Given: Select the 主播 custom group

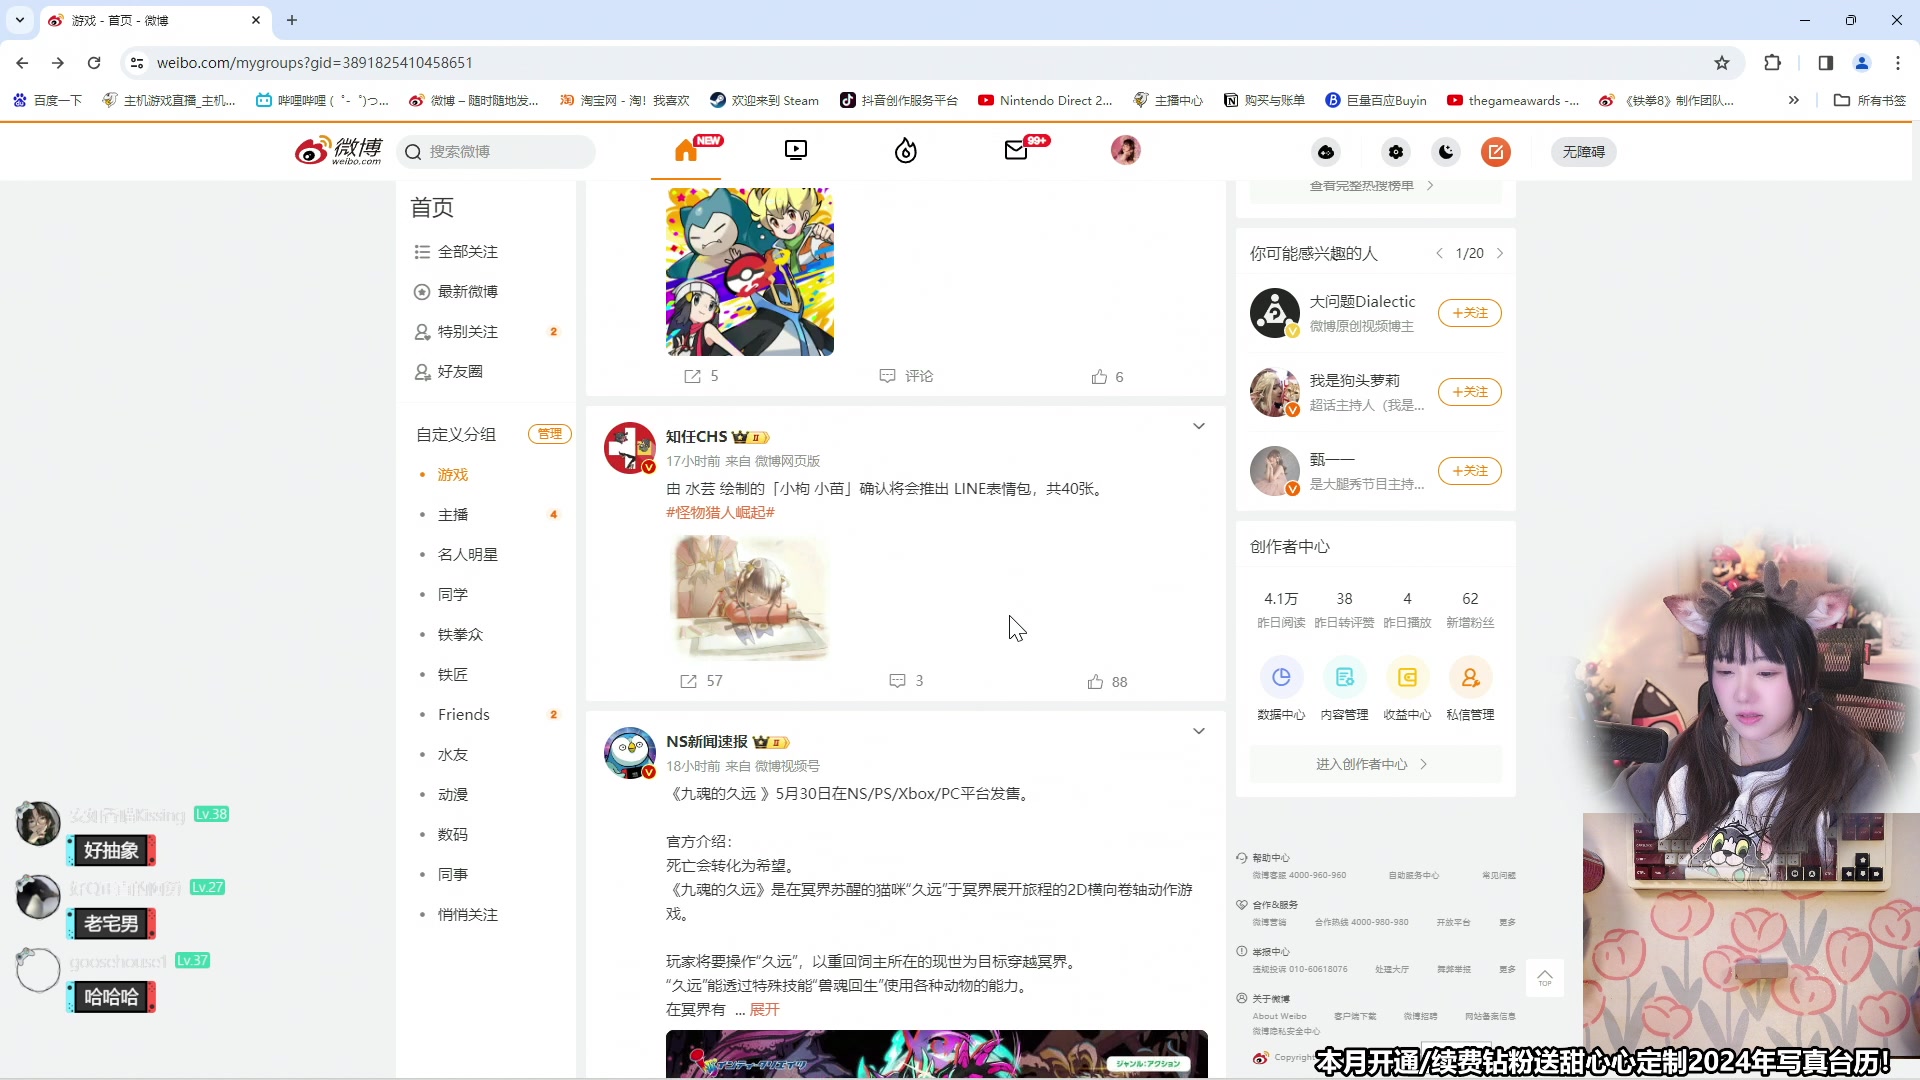Looking at the screenshot, I should coord(453,514).
